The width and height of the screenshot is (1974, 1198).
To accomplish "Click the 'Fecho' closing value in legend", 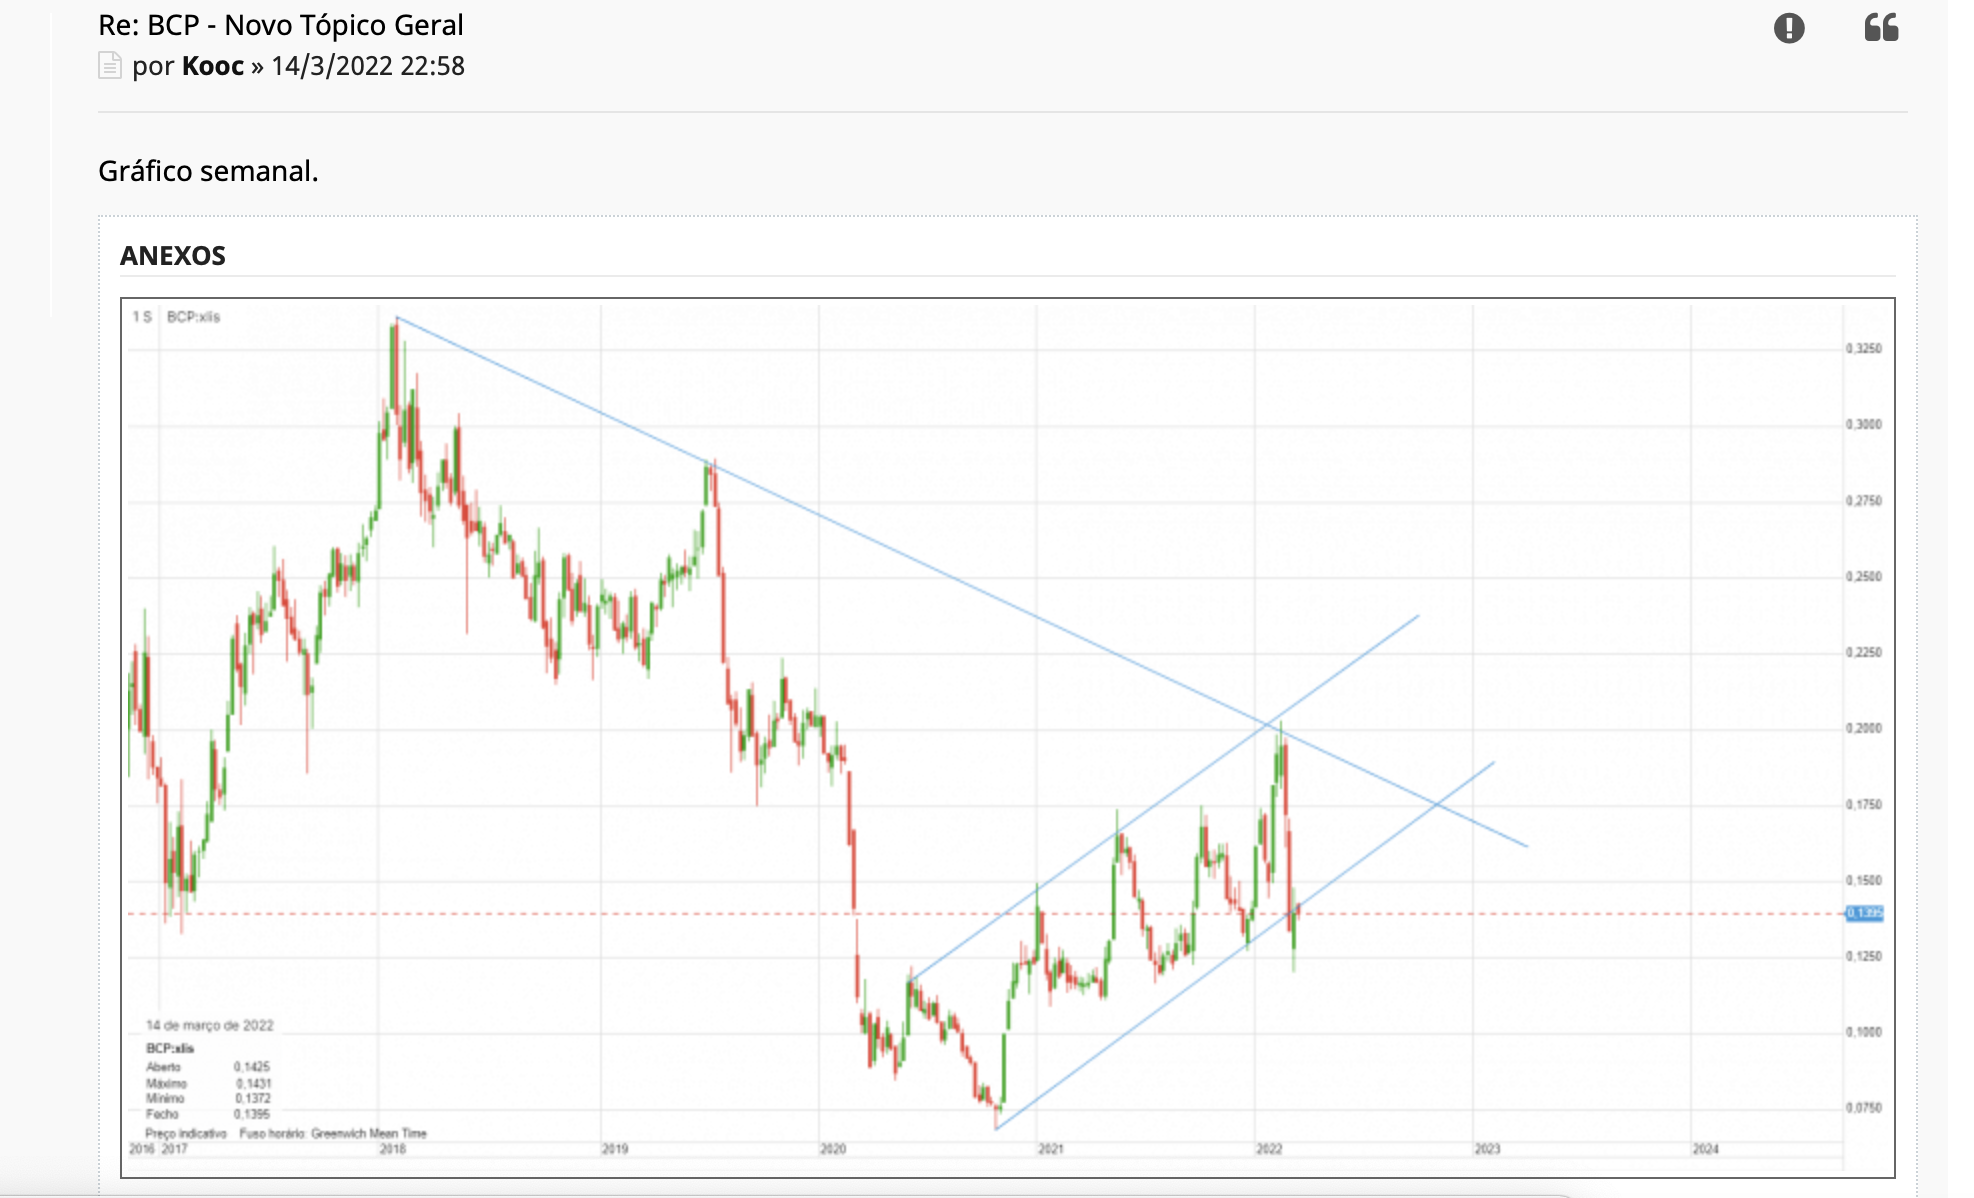I will click(251, 1114).
